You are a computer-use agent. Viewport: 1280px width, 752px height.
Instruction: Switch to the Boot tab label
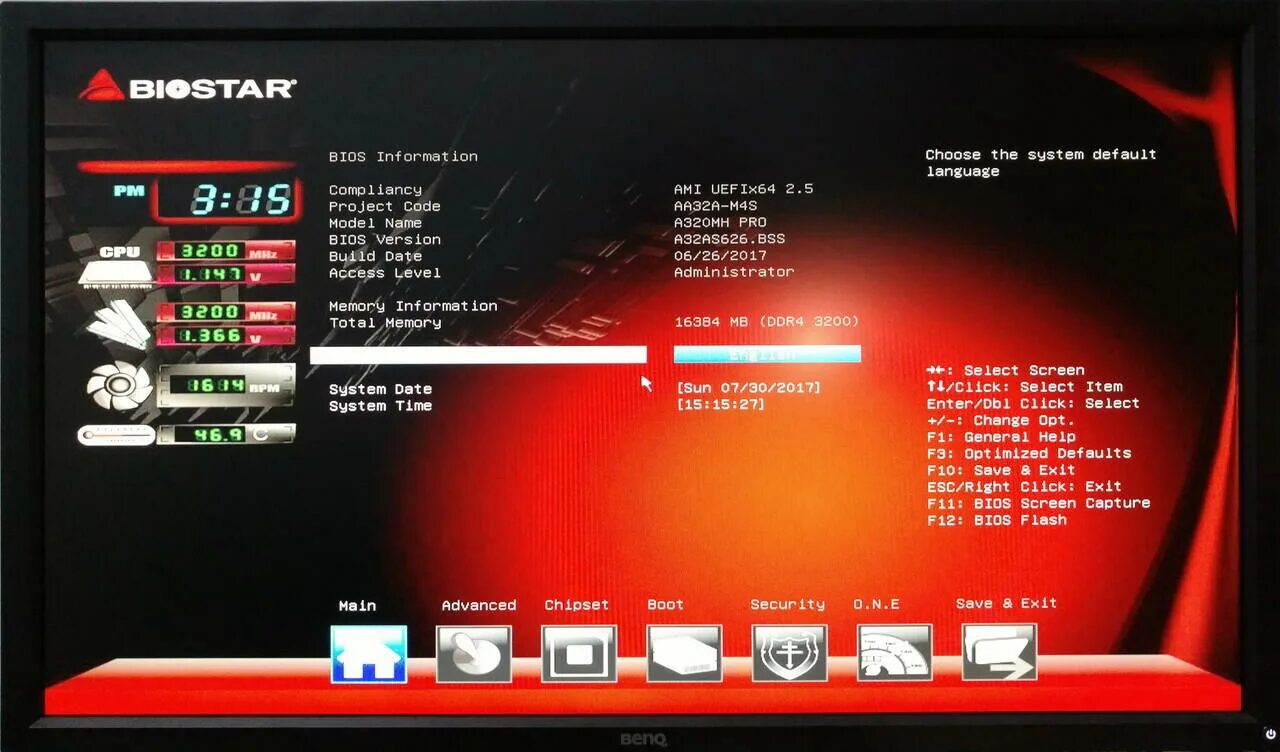click(665, 604)
